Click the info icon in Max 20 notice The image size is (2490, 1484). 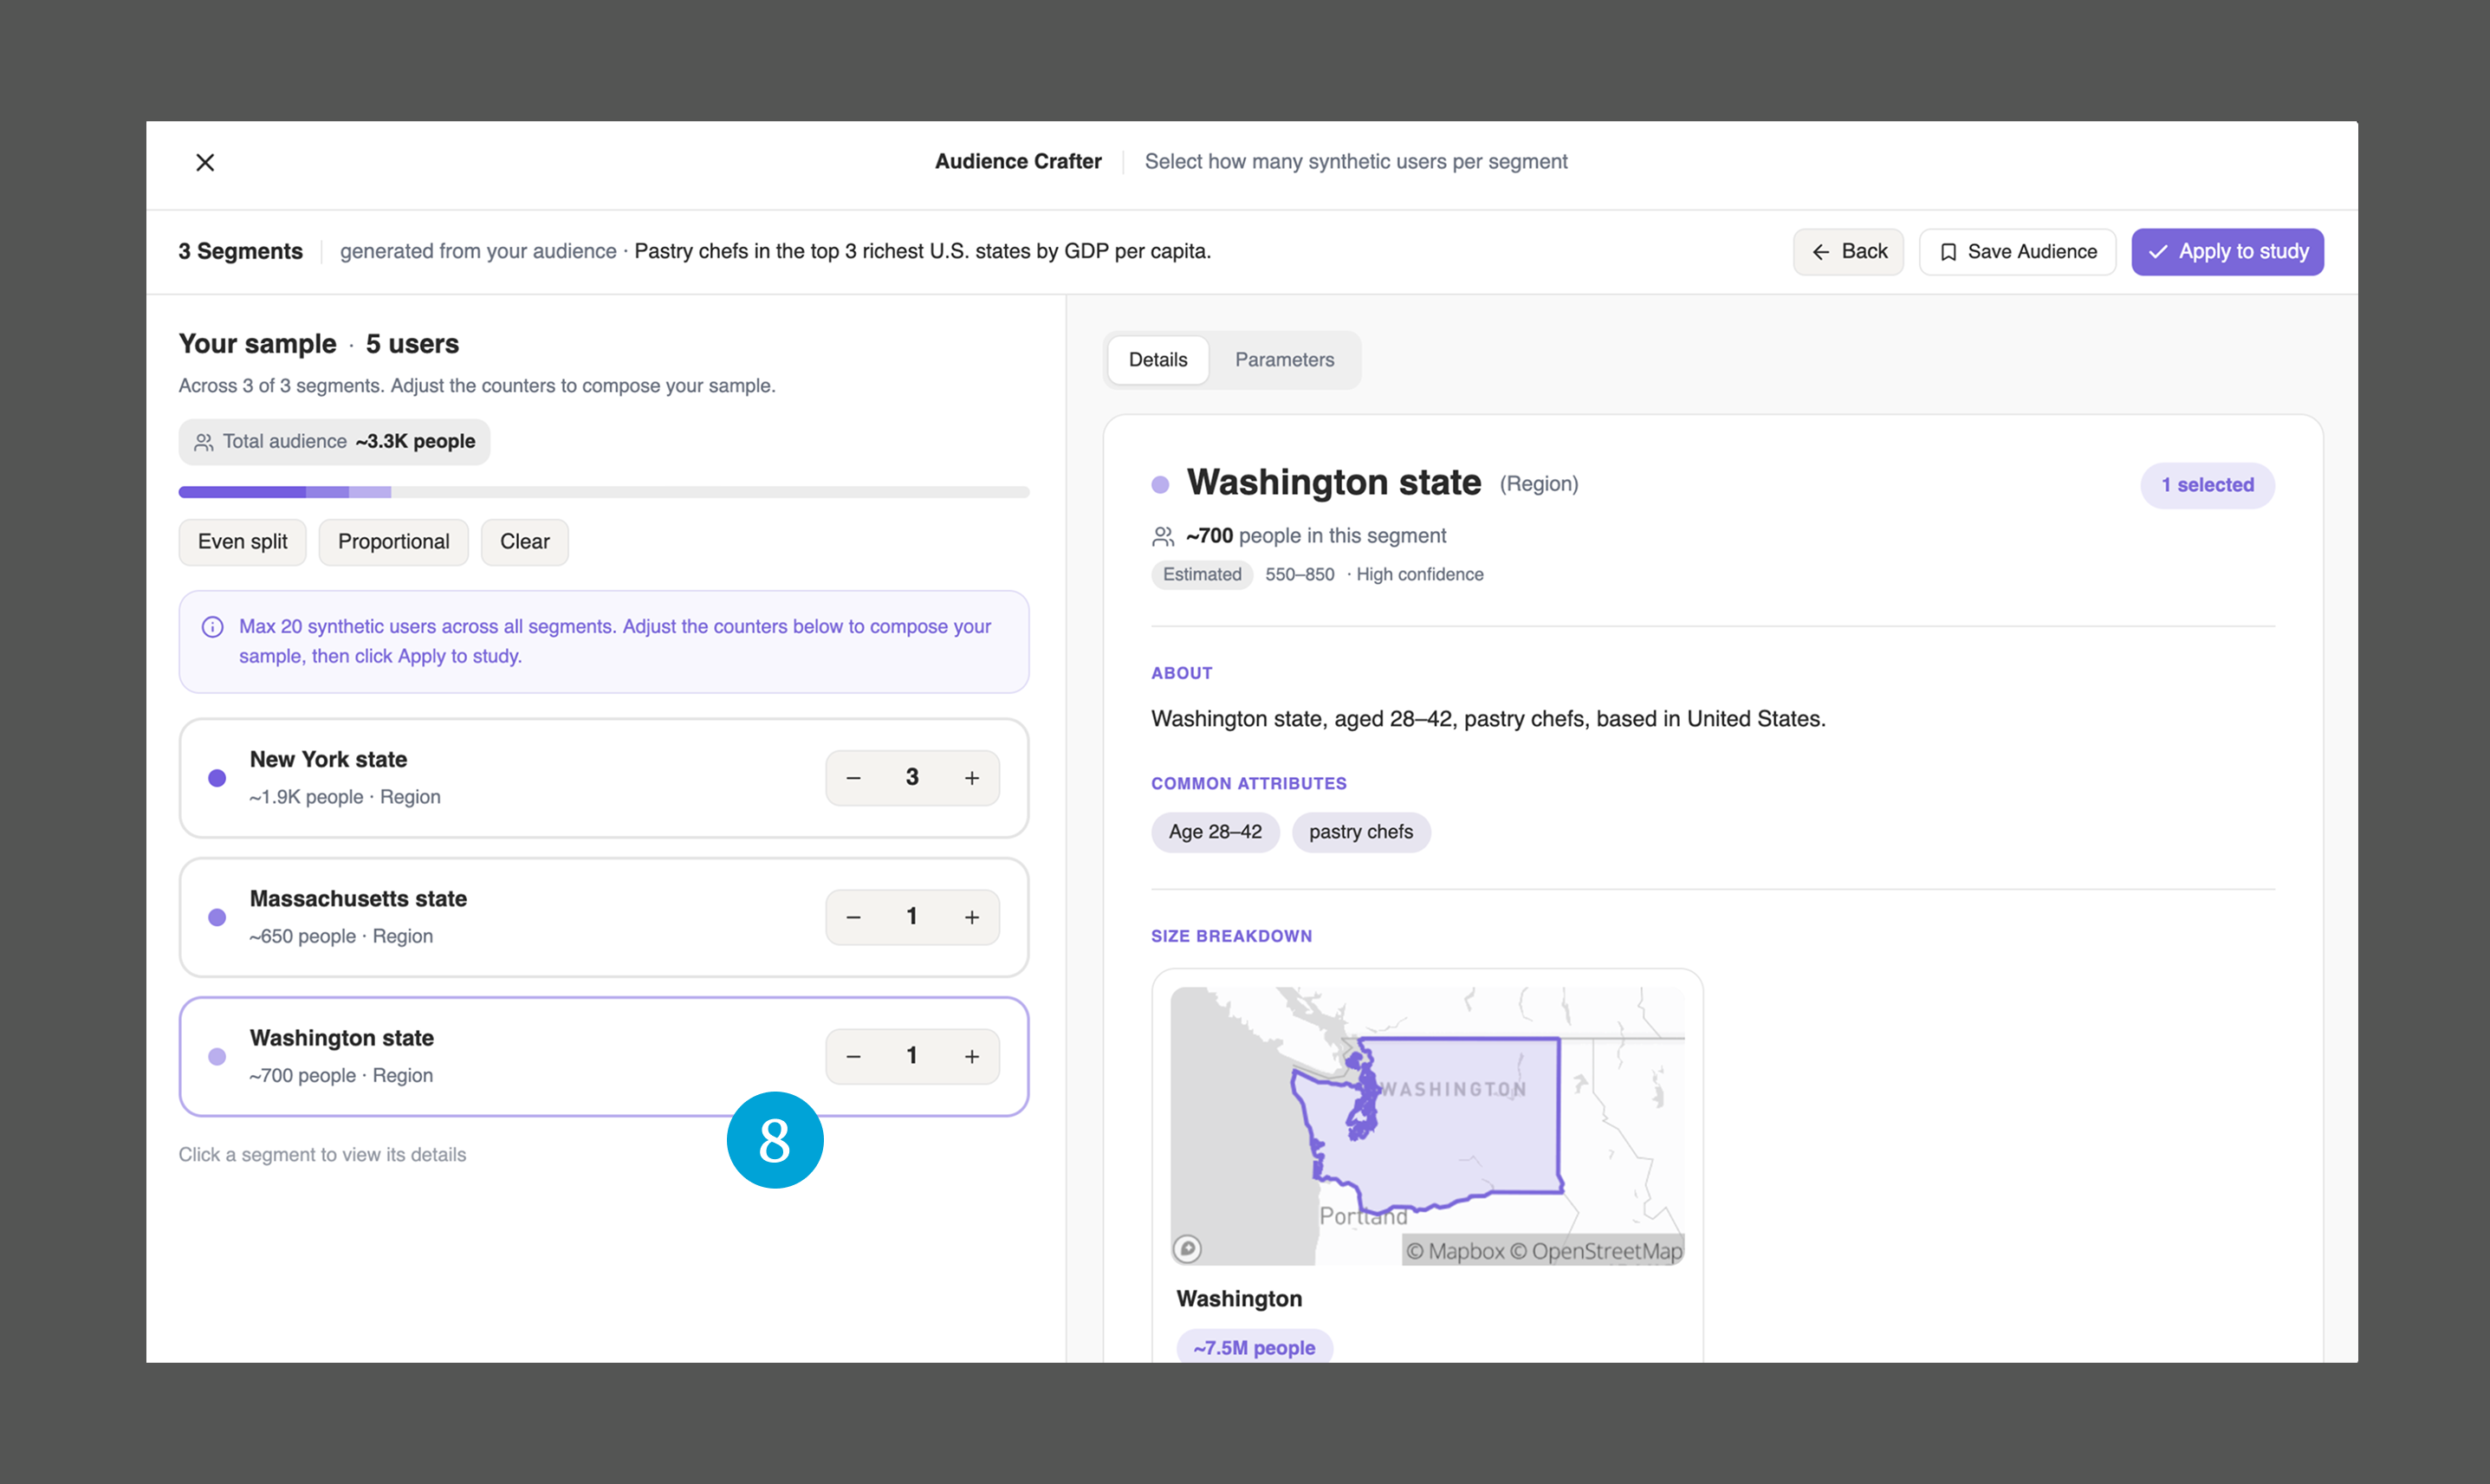(212, 627)
